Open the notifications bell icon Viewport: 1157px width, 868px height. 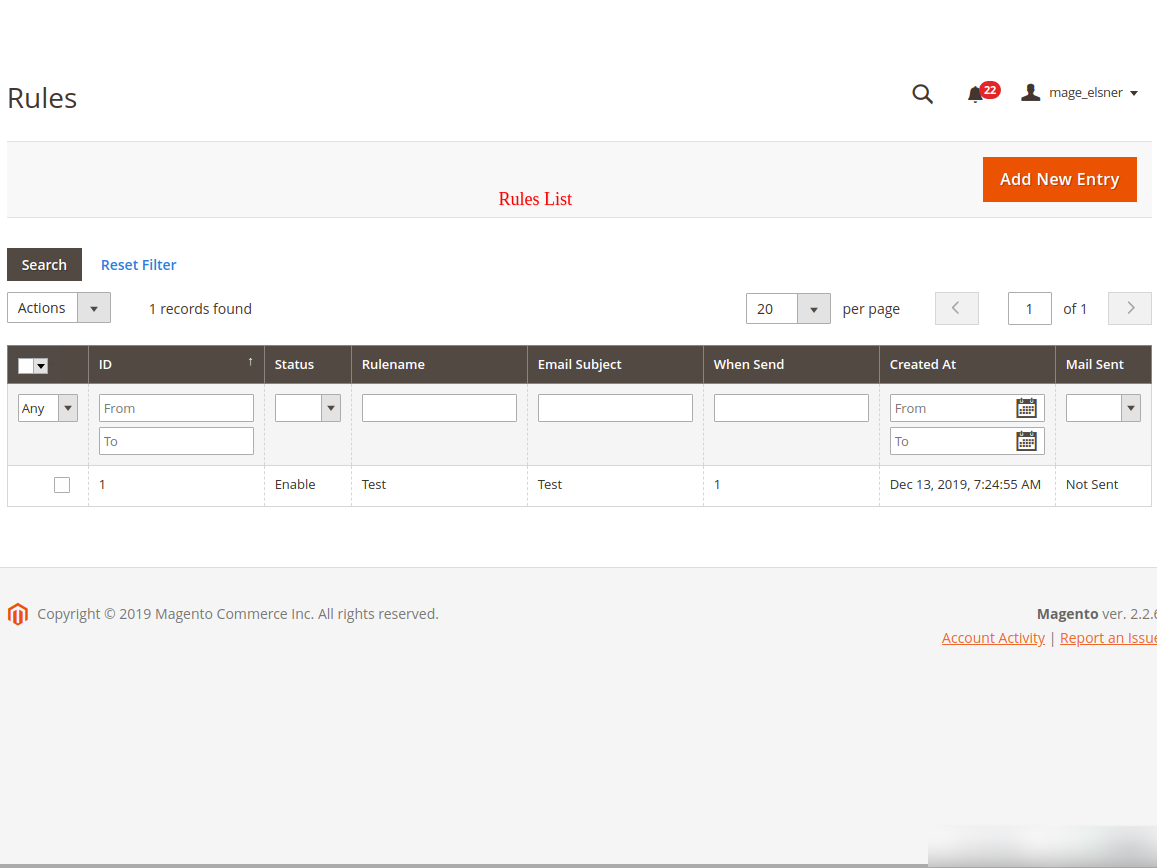pyautogui.click(x=975, y=94)
